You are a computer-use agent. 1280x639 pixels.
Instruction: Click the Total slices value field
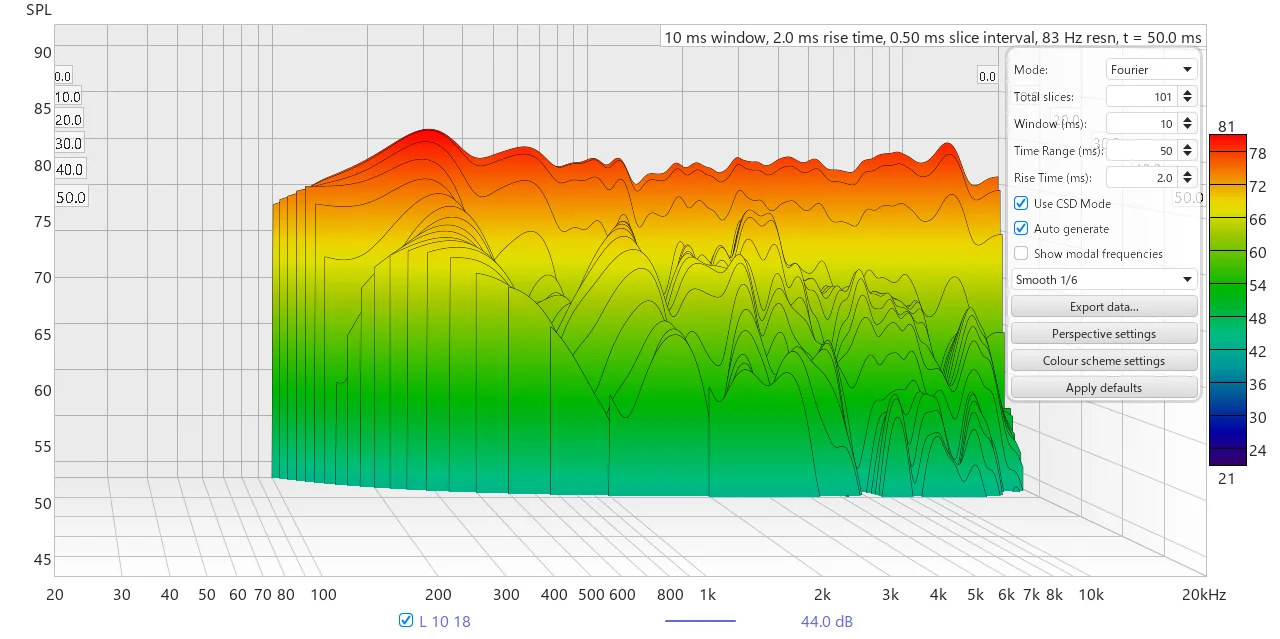(x=1141, y=97)
